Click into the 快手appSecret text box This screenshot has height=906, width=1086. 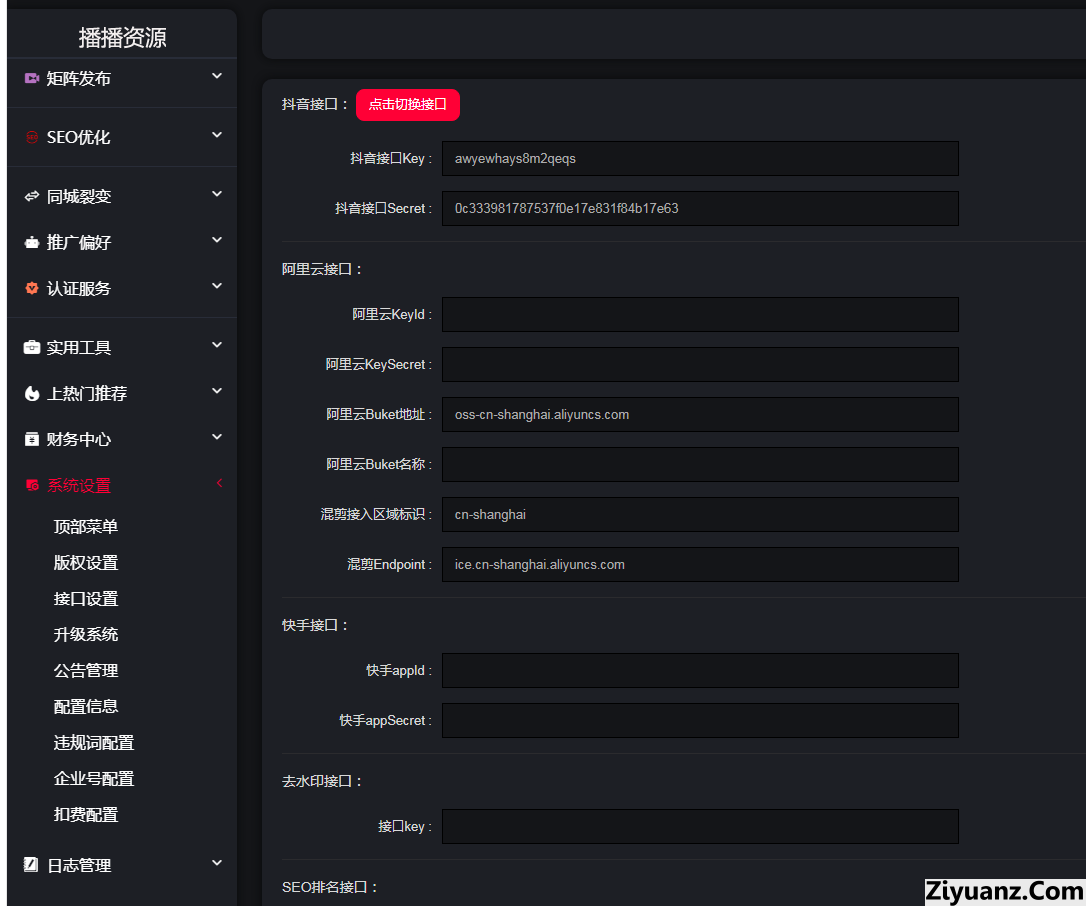[700, 720]
